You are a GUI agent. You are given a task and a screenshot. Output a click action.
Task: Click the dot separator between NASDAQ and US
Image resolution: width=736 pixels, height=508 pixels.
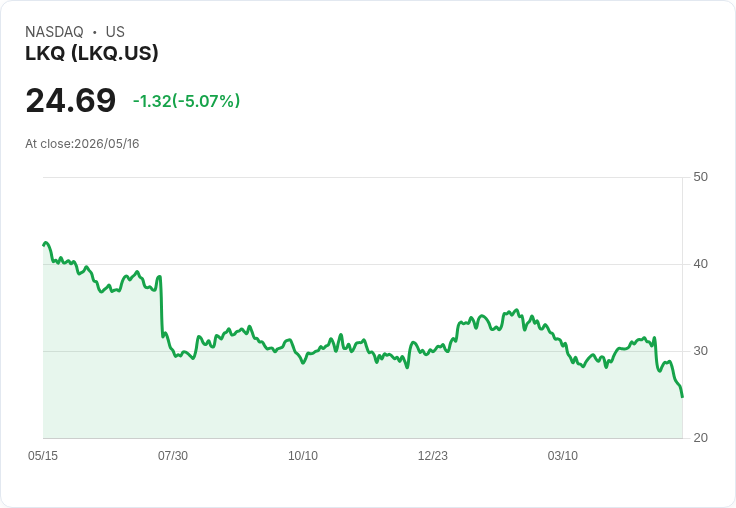(95, 32)
